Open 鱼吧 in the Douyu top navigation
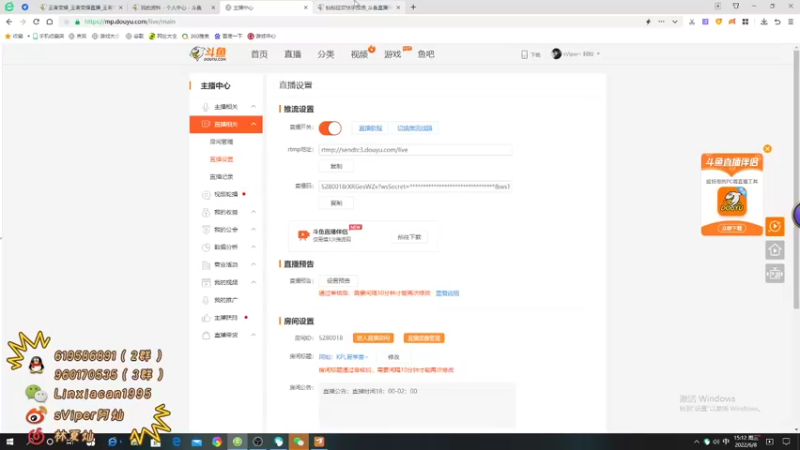800x450 pixels. 426,54
